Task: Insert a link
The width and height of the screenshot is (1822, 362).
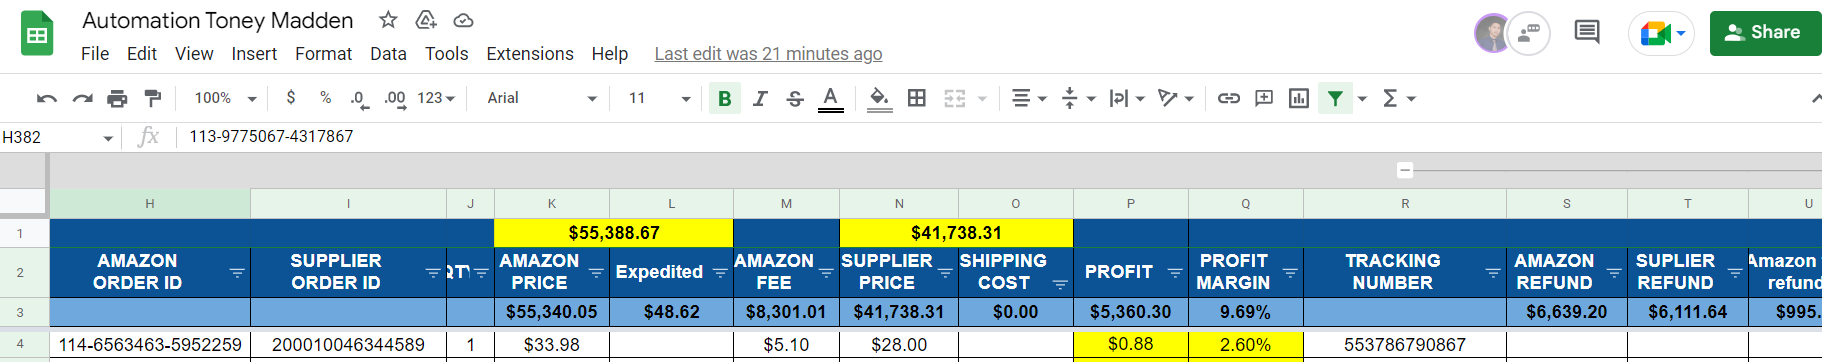Action: coord(1229,98)
